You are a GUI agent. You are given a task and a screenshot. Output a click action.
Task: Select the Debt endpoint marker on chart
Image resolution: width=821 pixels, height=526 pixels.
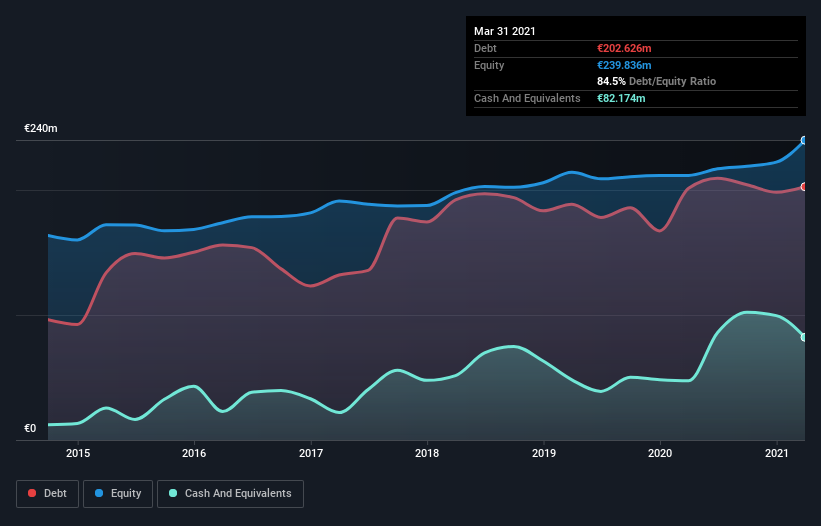coord(804,187)
